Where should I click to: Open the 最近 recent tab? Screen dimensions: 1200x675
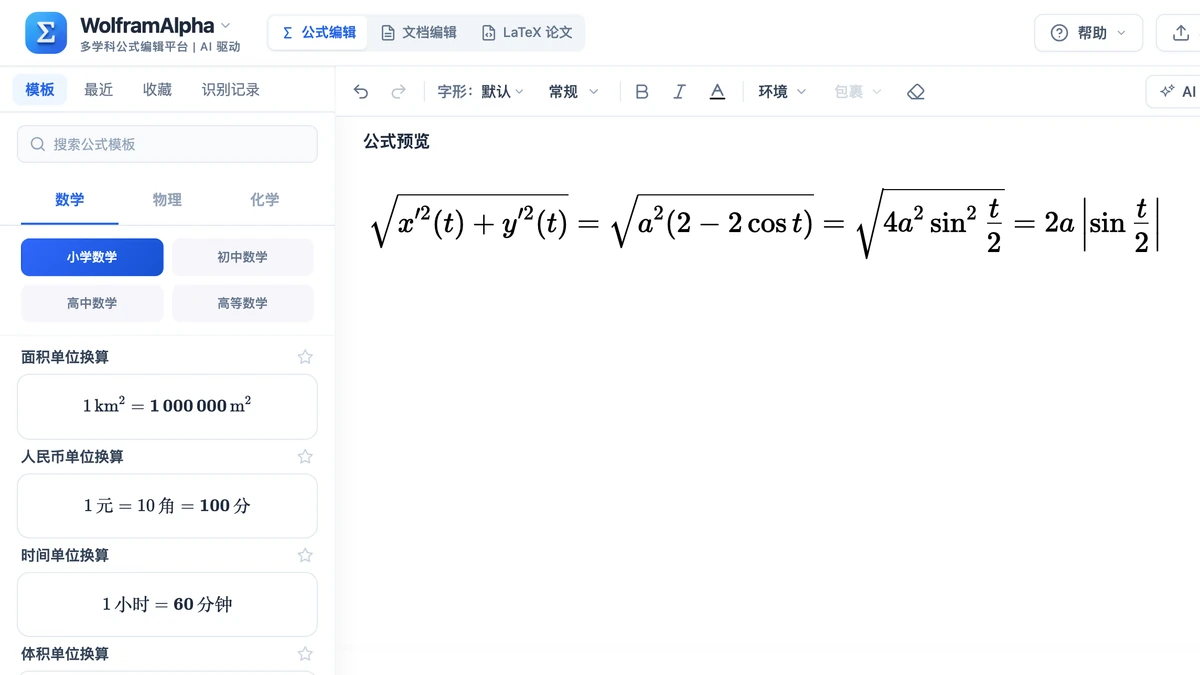(x=99, y=90)
